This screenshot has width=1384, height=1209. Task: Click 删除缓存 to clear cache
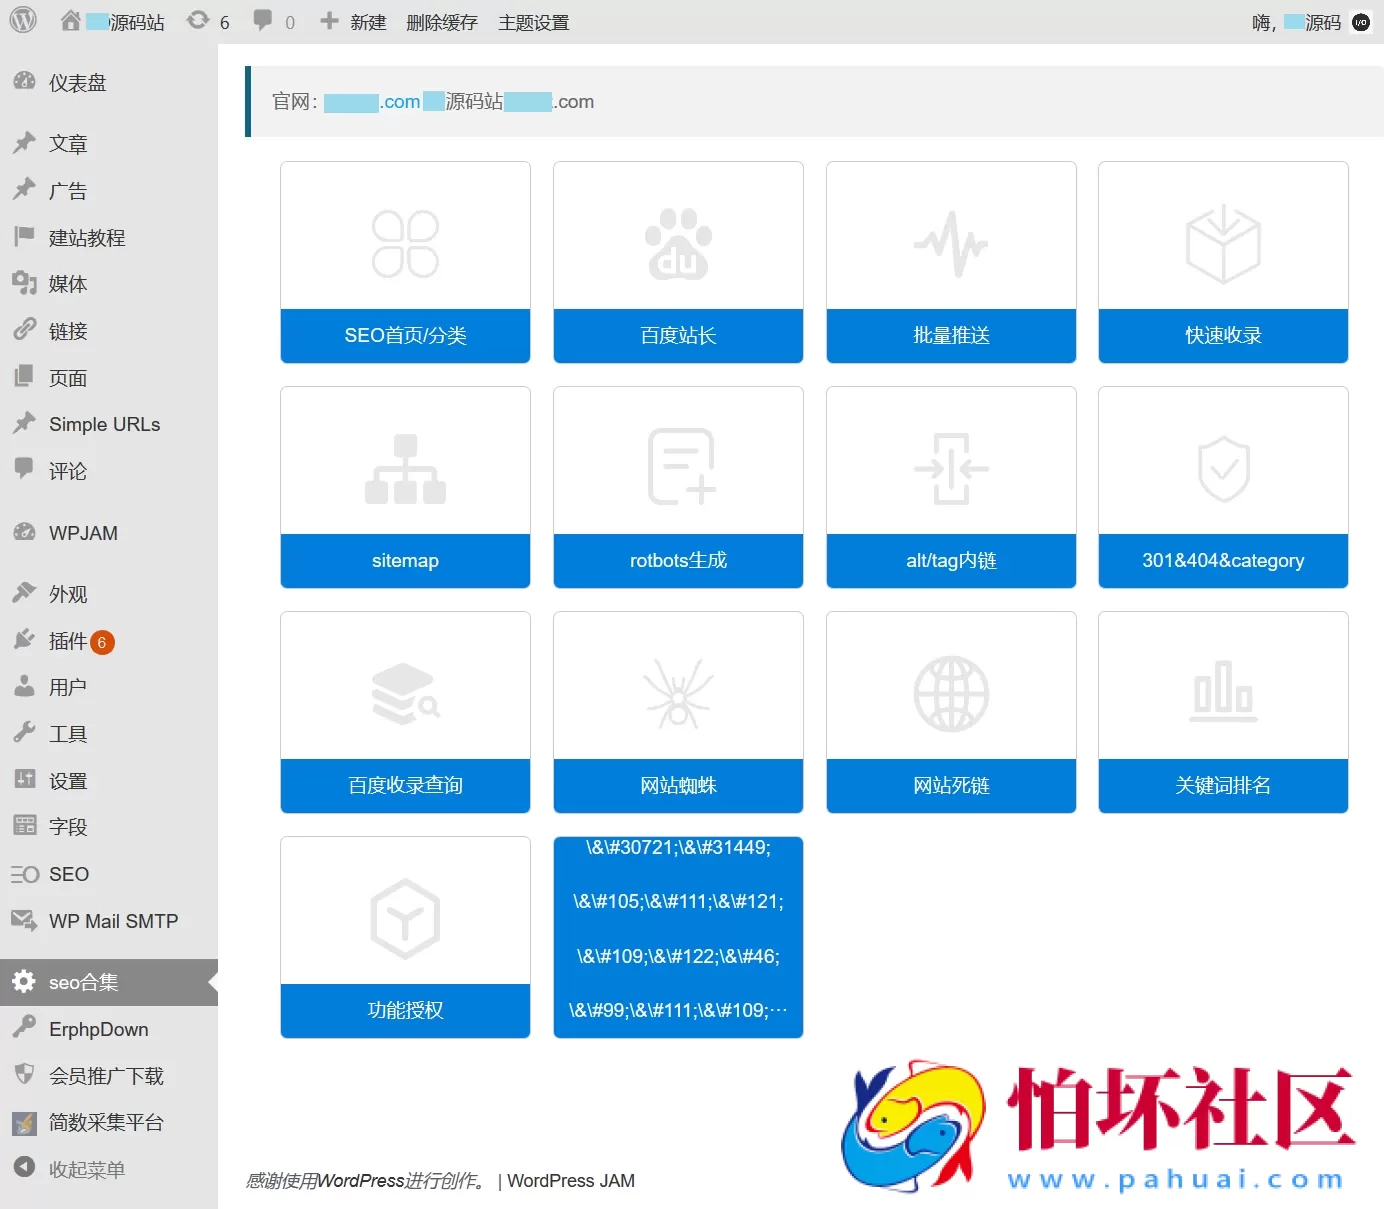[x=441, y=21]
